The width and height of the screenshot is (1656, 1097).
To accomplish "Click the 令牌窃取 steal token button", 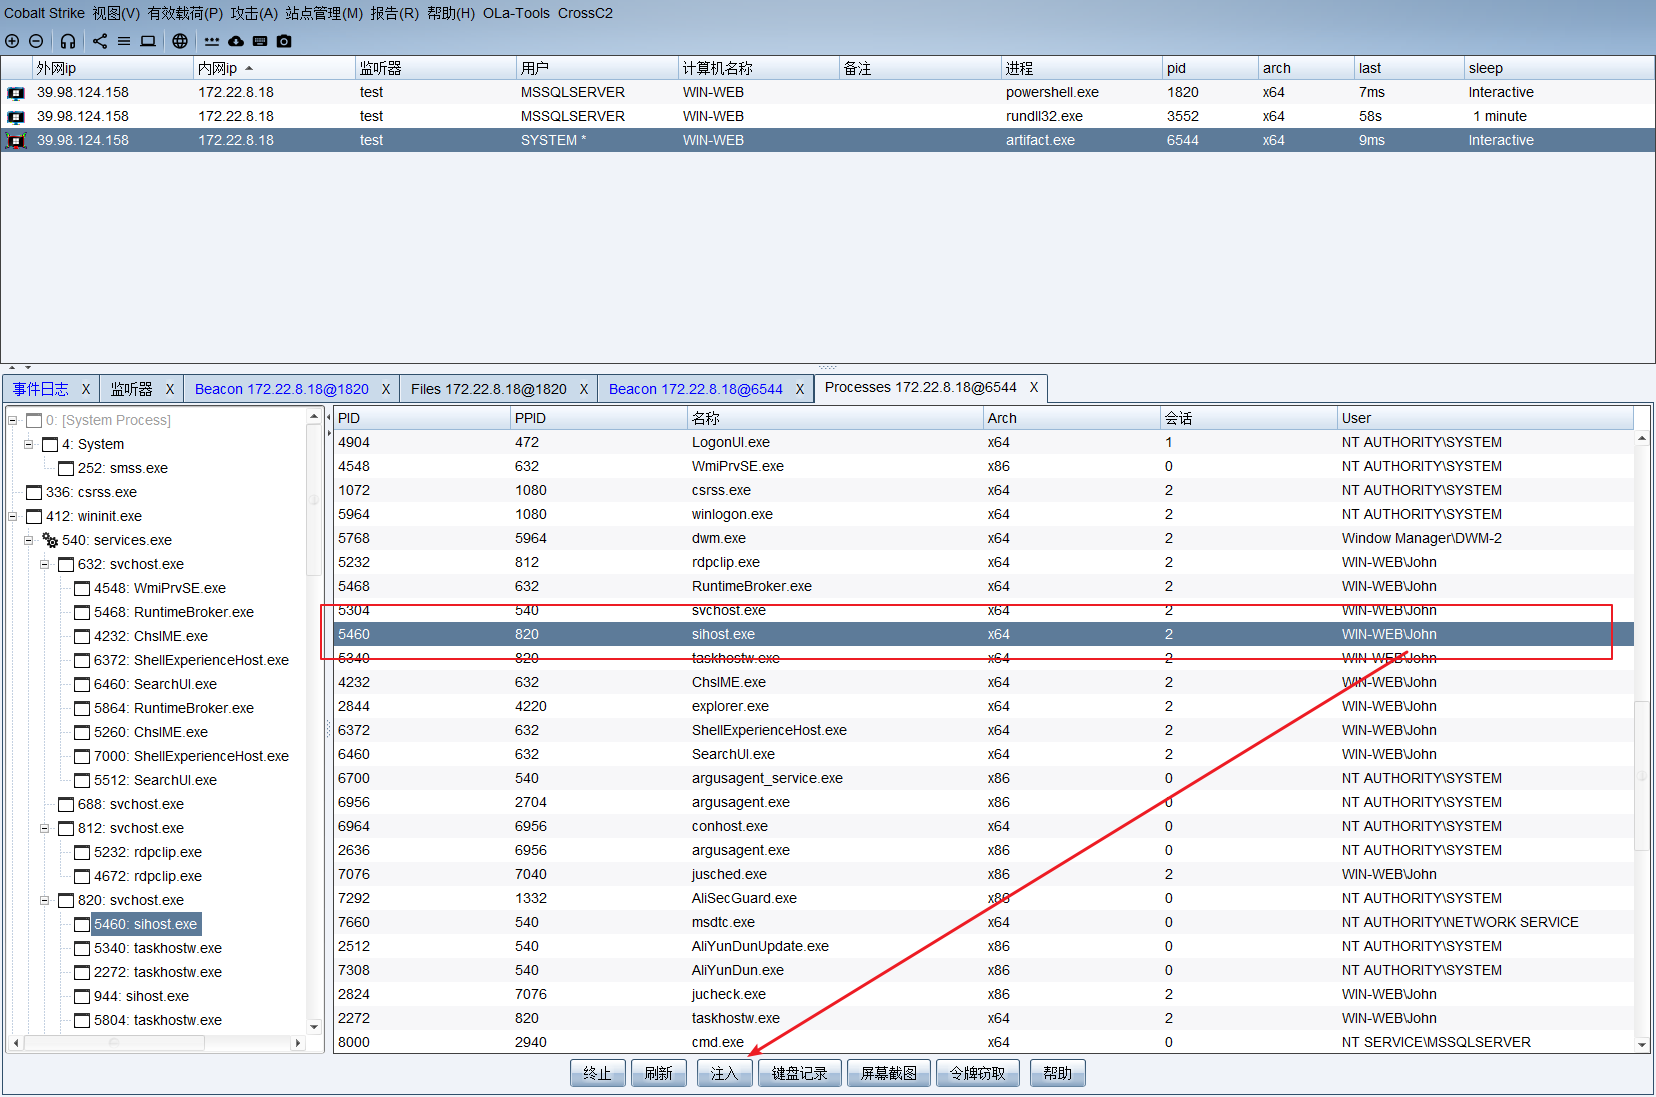I will 978,1073.
